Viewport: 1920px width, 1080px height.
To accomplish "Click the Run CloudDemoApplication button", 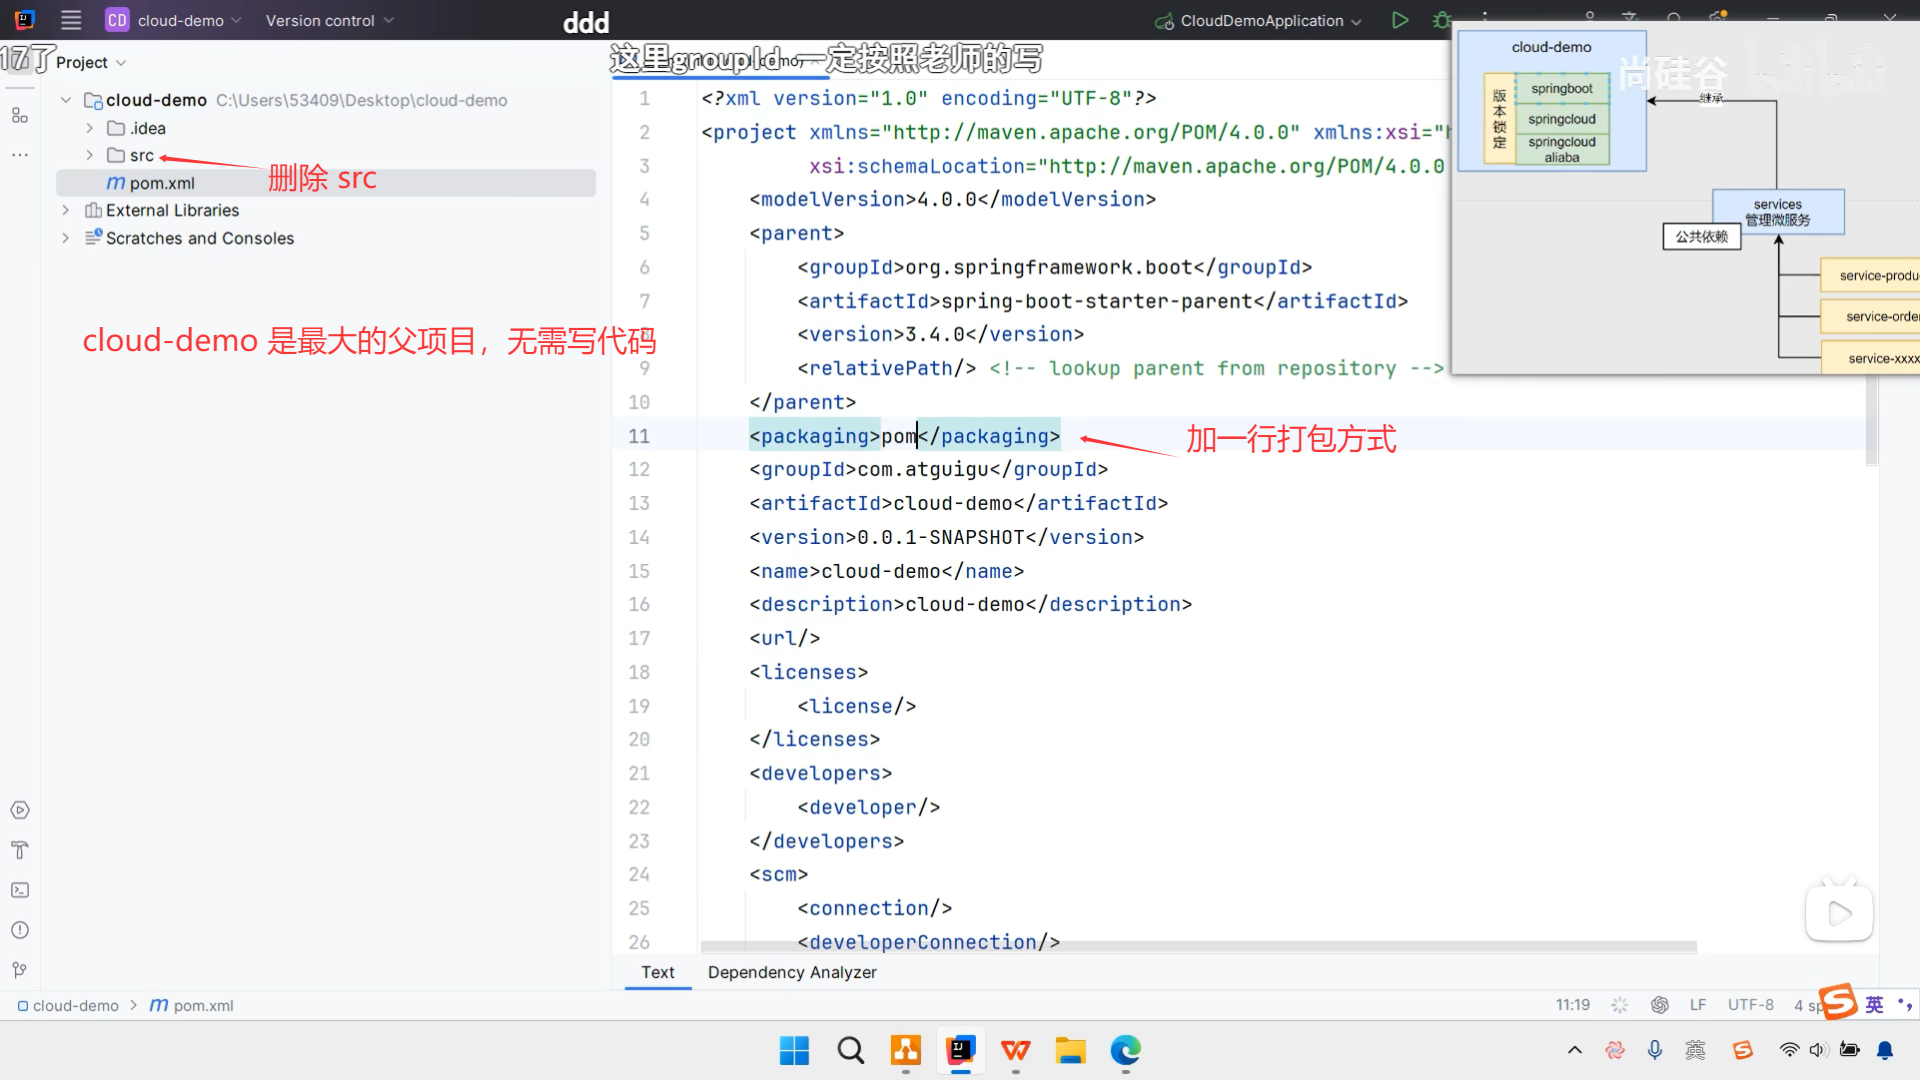I will coord(1400,20).
